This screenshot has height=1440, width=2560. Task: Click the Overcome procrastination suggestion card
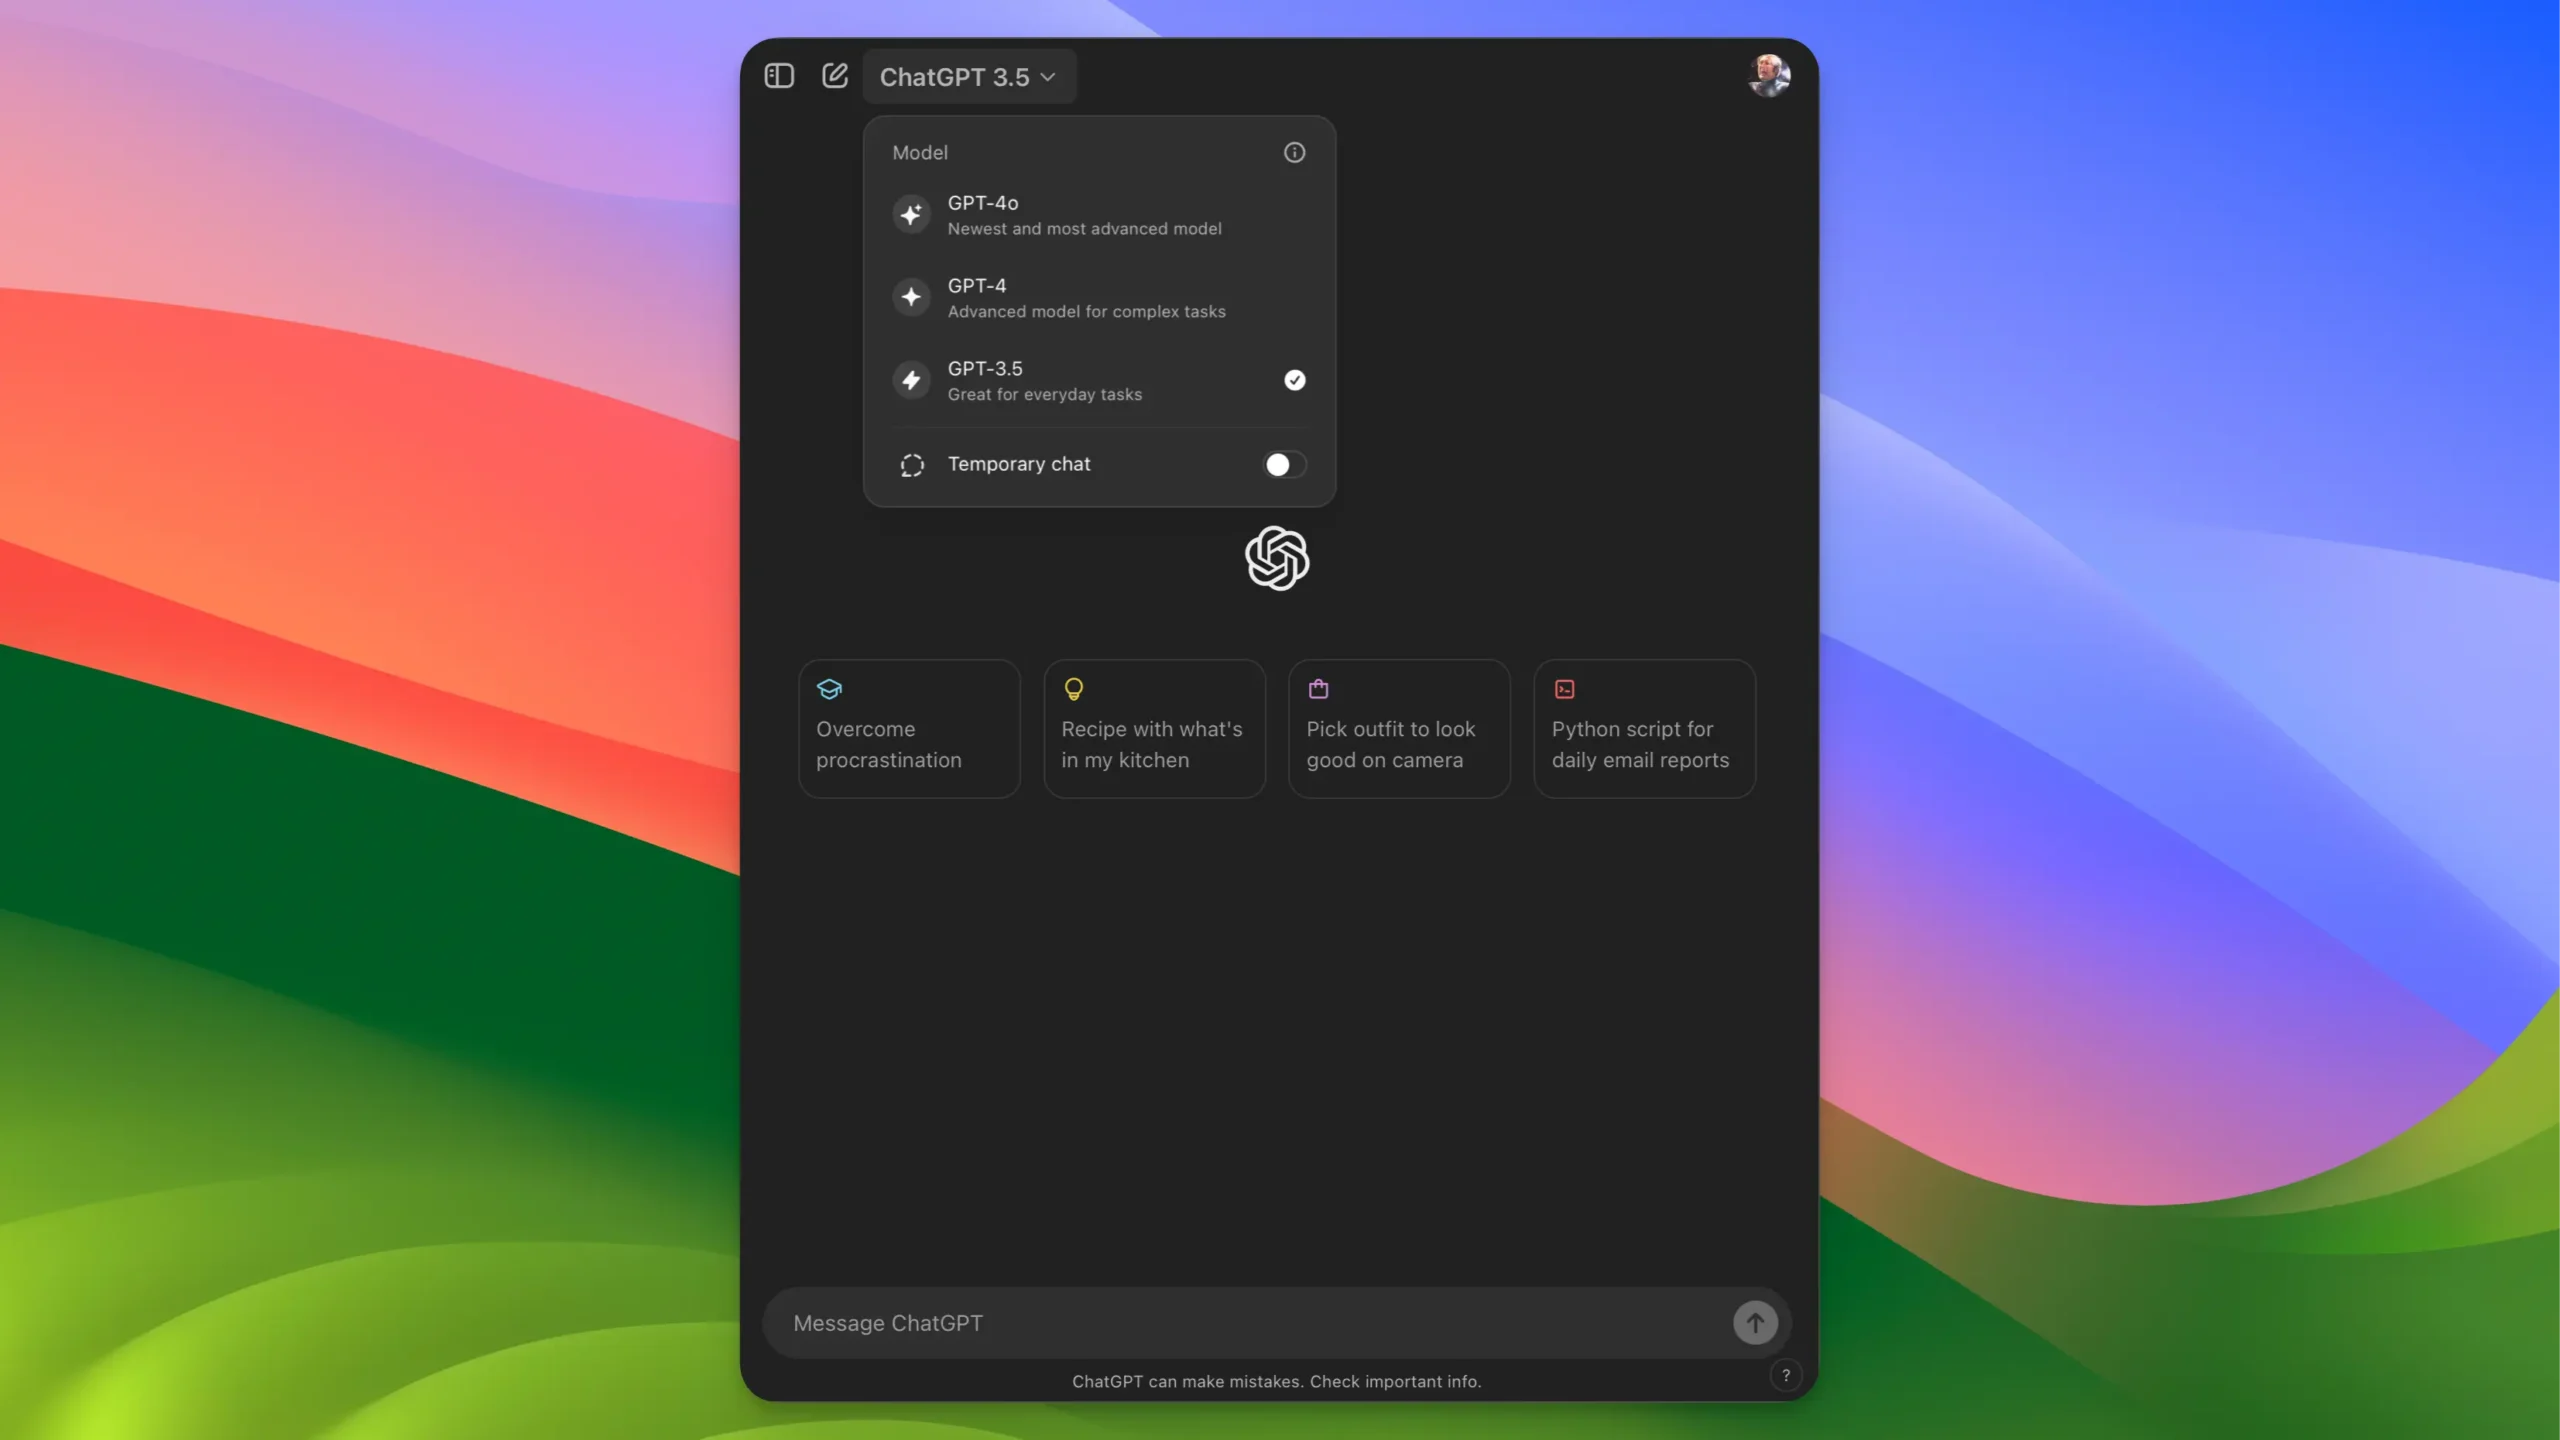[x=909, y=729]
